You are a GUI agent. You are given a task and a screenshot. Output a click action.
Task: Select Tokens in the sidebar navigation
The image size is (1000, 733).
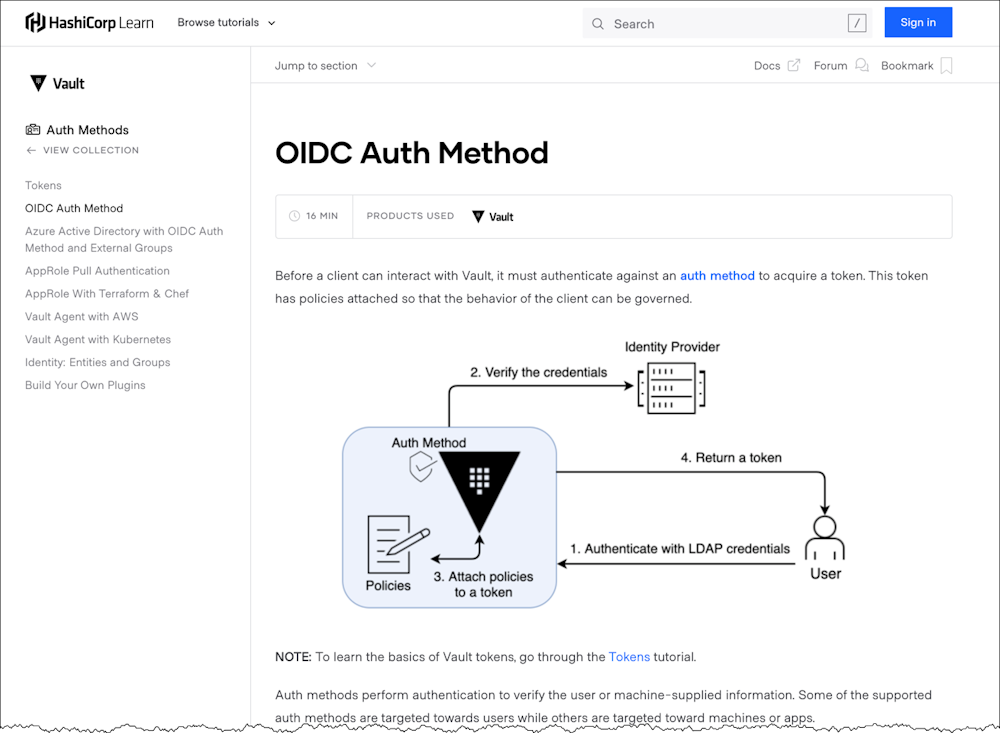click(43, 185)
